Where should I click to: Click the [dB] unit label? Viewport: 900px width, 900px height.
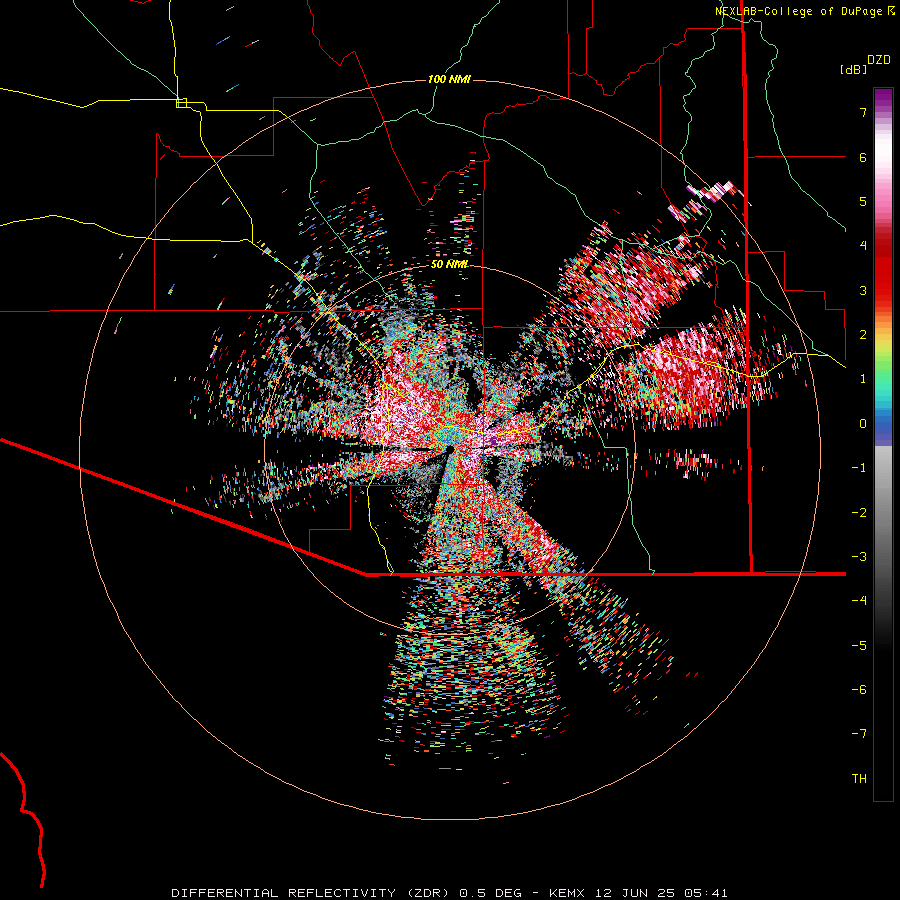pos(853,70)
